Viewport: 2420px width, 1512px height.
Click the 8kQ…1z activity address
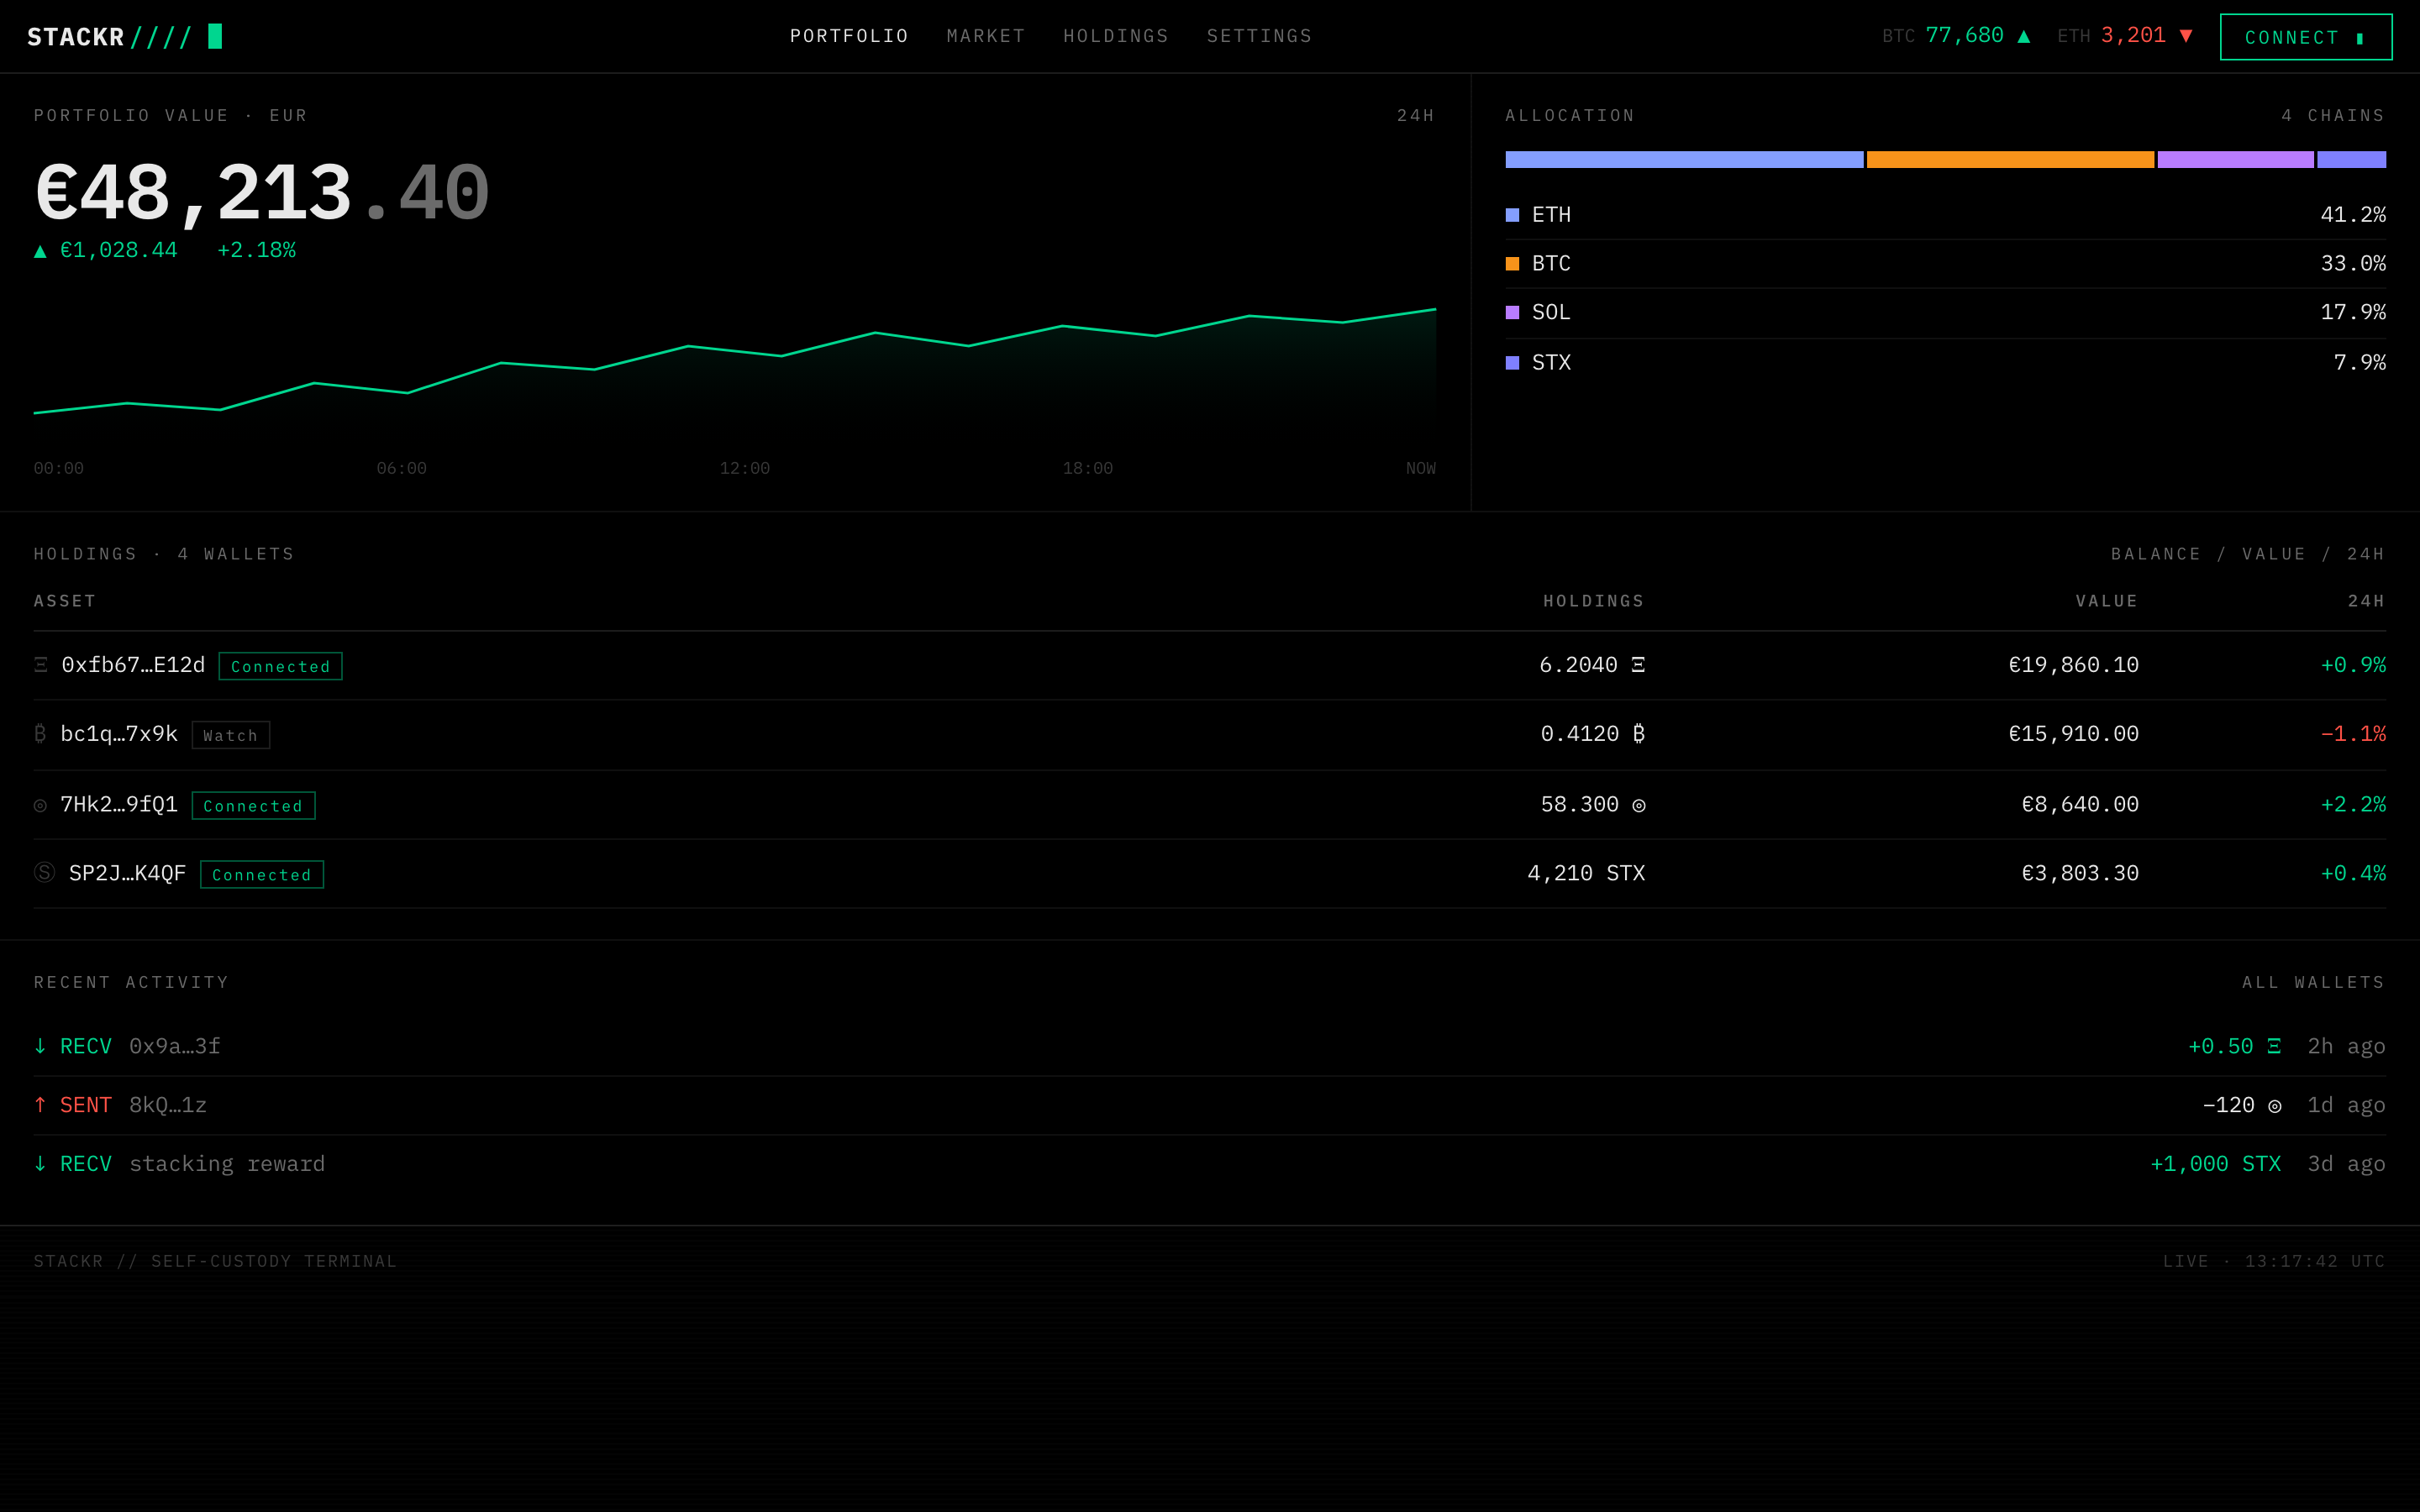pyautogui.click(x=168, y=1105)
